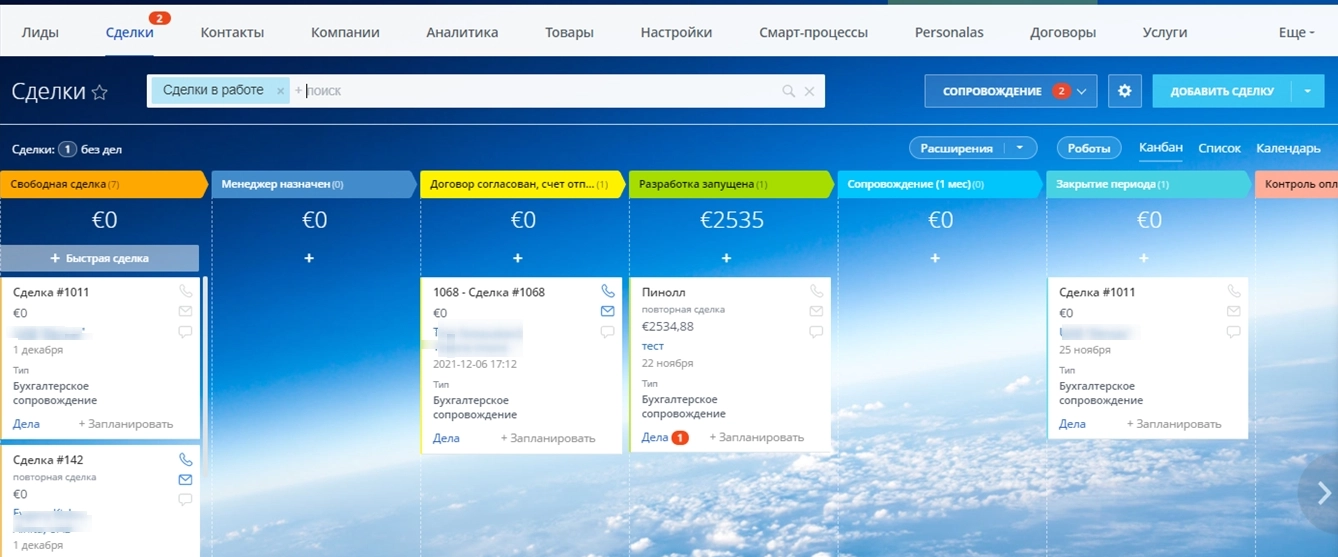Image resolution: width=1338 pixels, height=557 pixels.
Task: Open the Контакты menu tab
Action: tap(232, 32)
